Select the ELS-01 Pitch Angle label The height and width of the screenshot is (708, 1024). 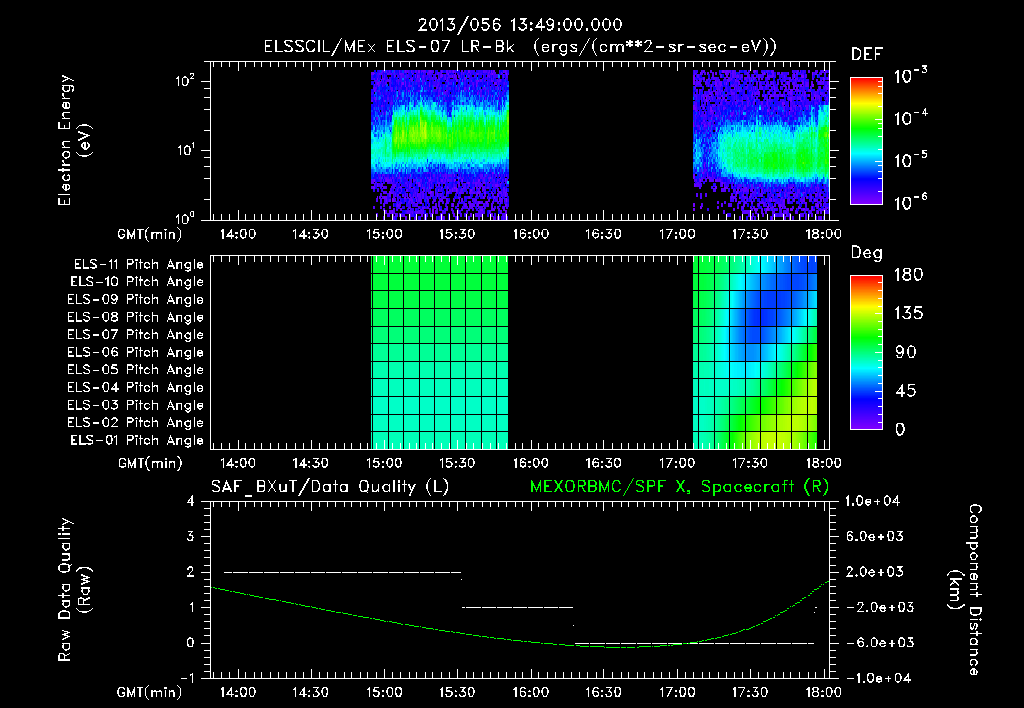137,440
